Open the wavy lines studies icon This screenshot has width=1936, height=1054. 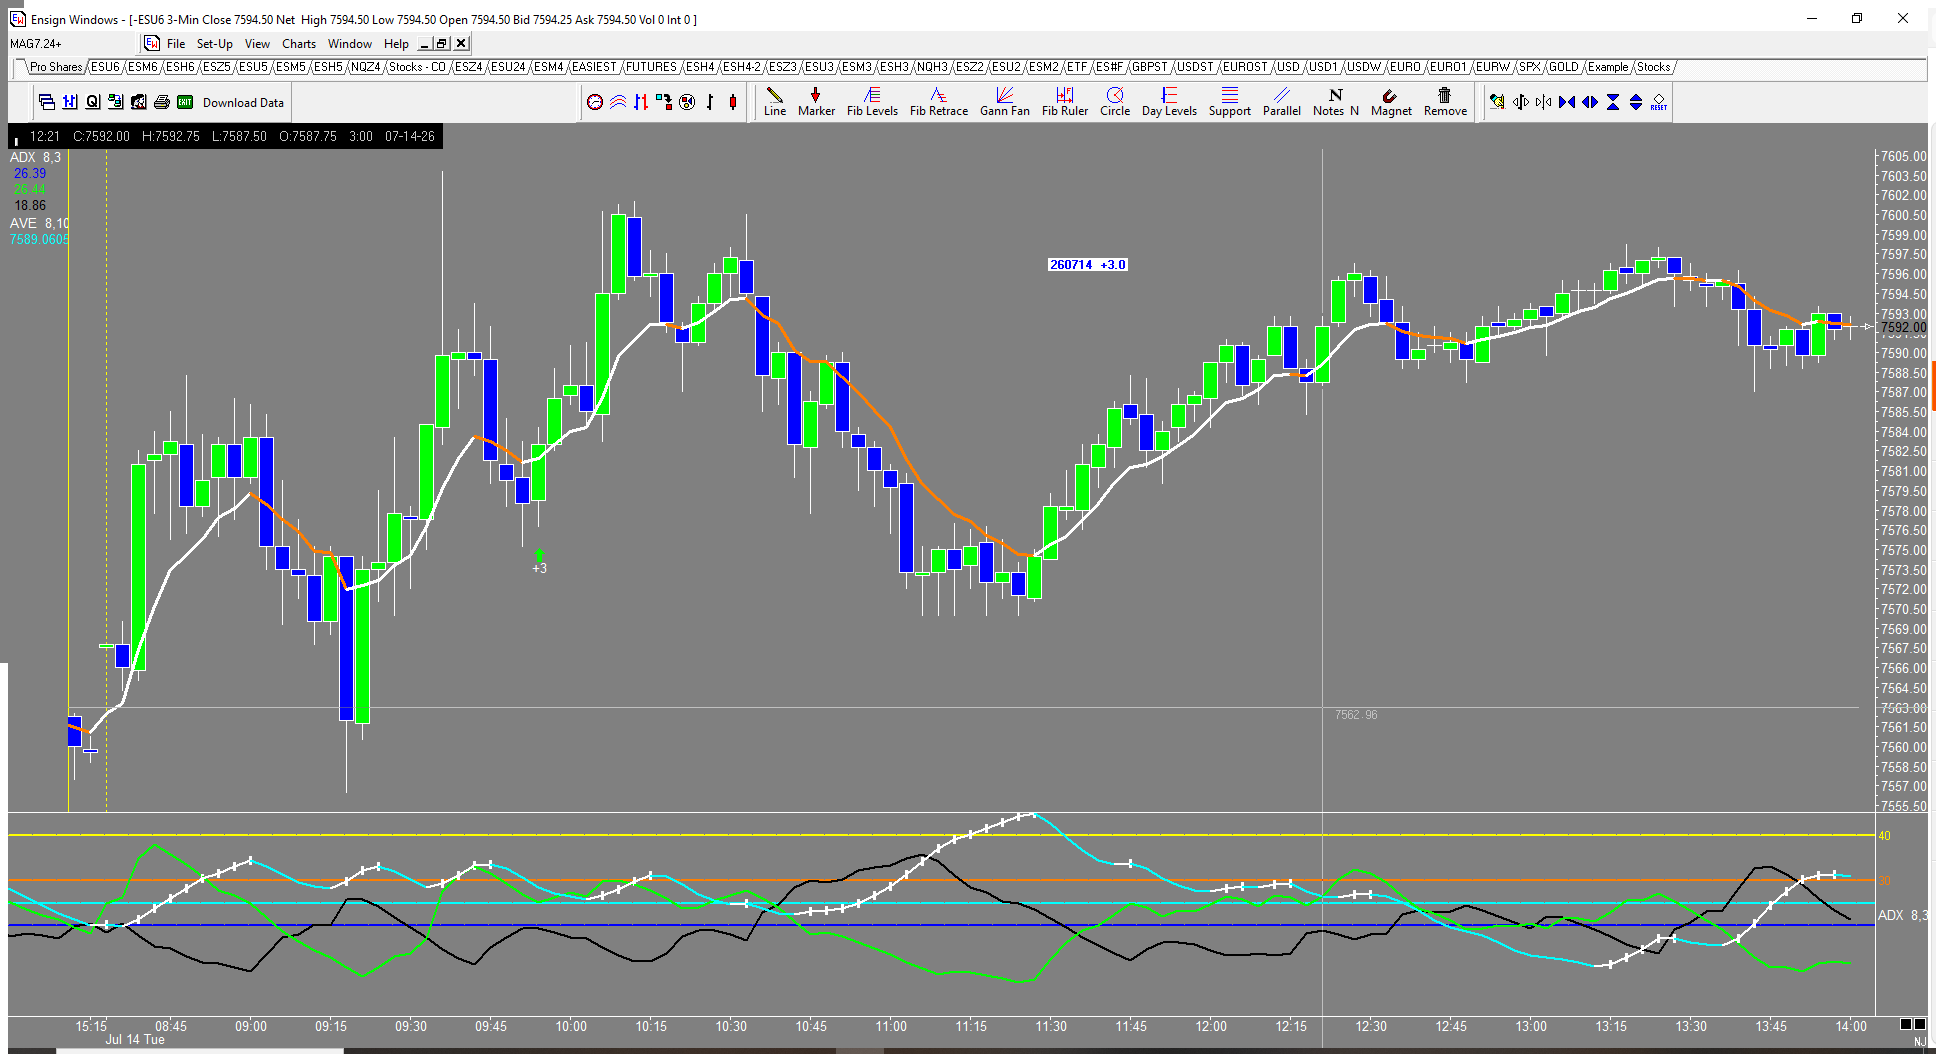click(618, 102)
